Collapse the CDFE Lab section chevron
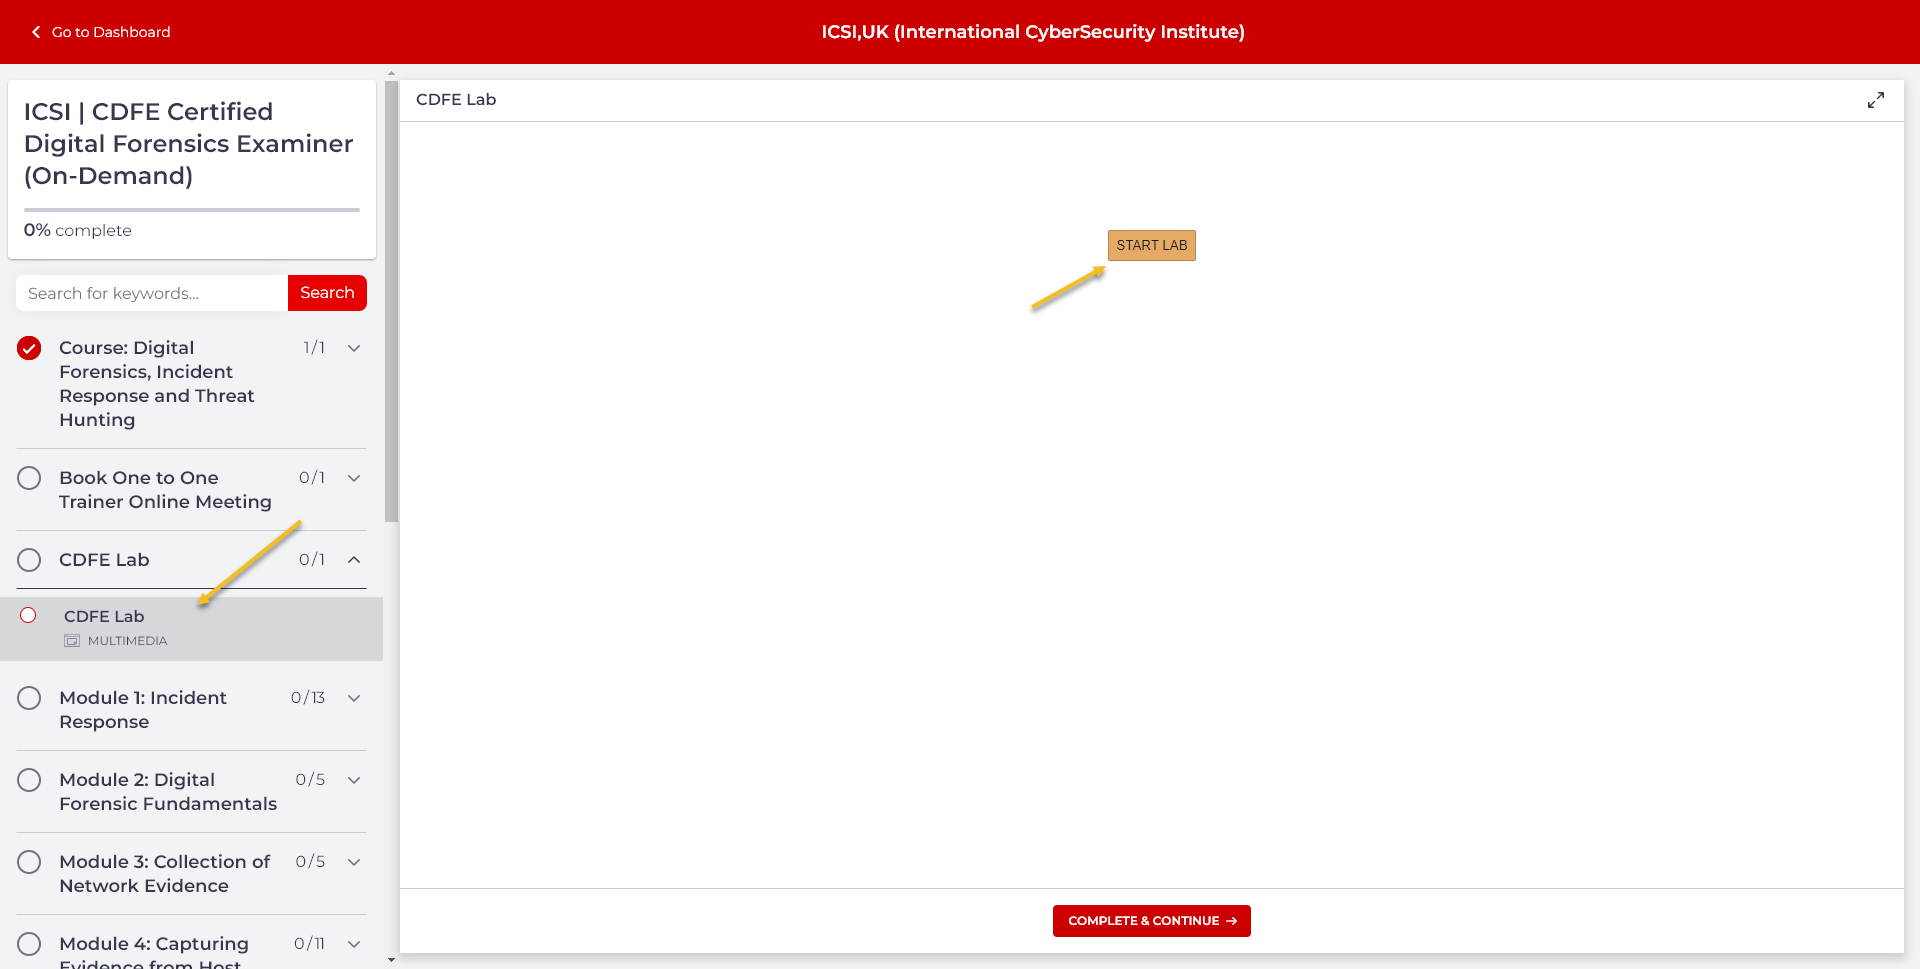The image size is (1920, 969). tap(354, 560)
